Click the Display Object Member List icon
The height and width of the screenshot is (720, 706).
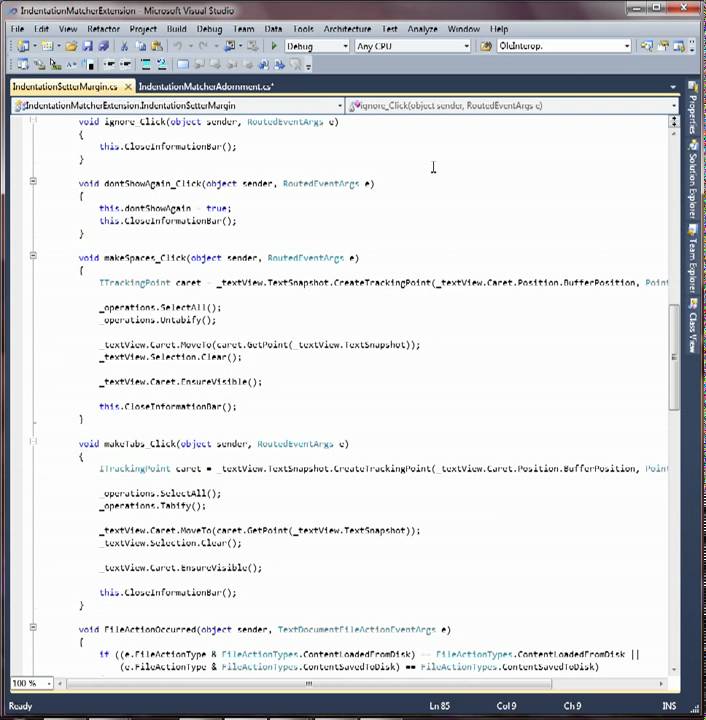[x=23, y=65]
